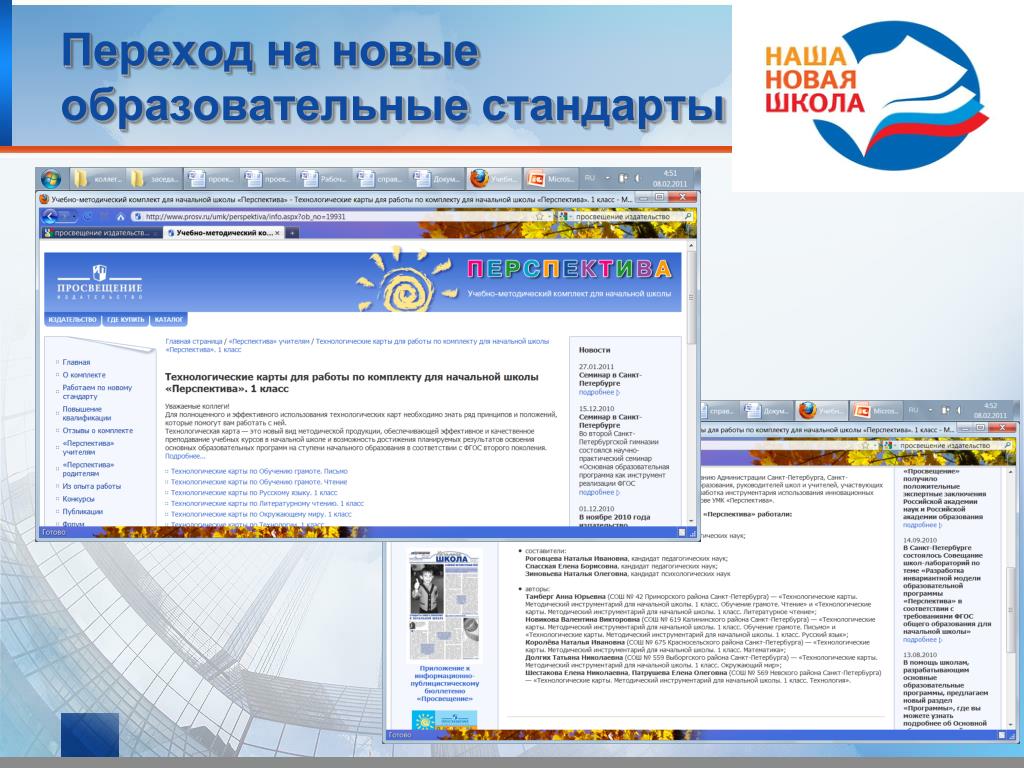Close the 'Учебно-методический ко...' tab
This screenshot has width=1024, height=768.
click(x=278, y=232)
